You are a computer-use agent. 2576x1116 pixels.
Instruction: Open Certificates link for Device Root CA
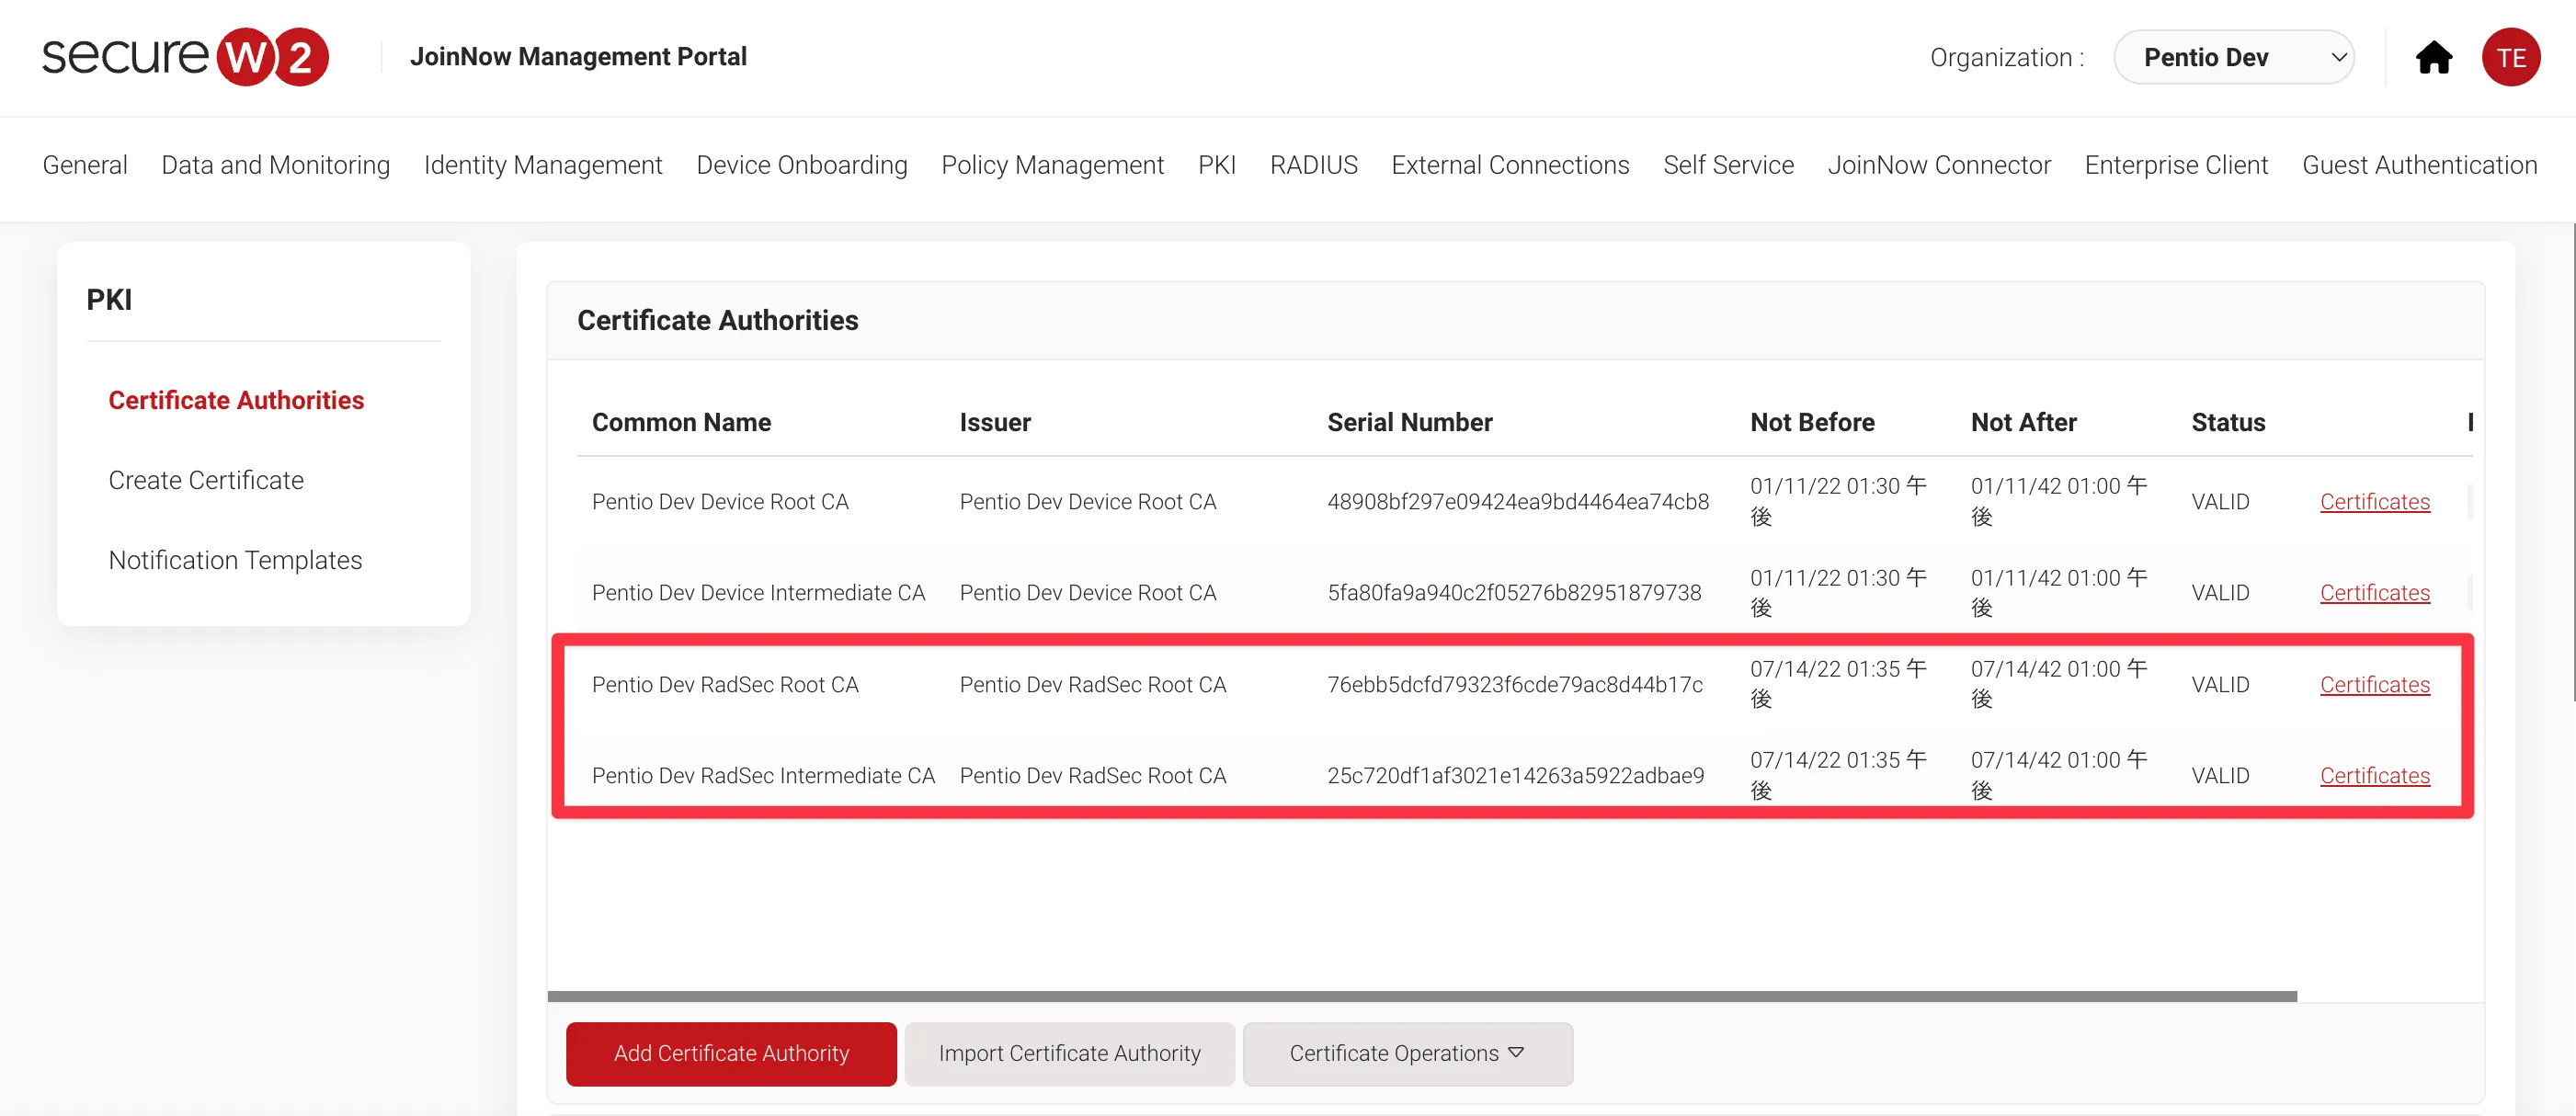(2374, 502)
